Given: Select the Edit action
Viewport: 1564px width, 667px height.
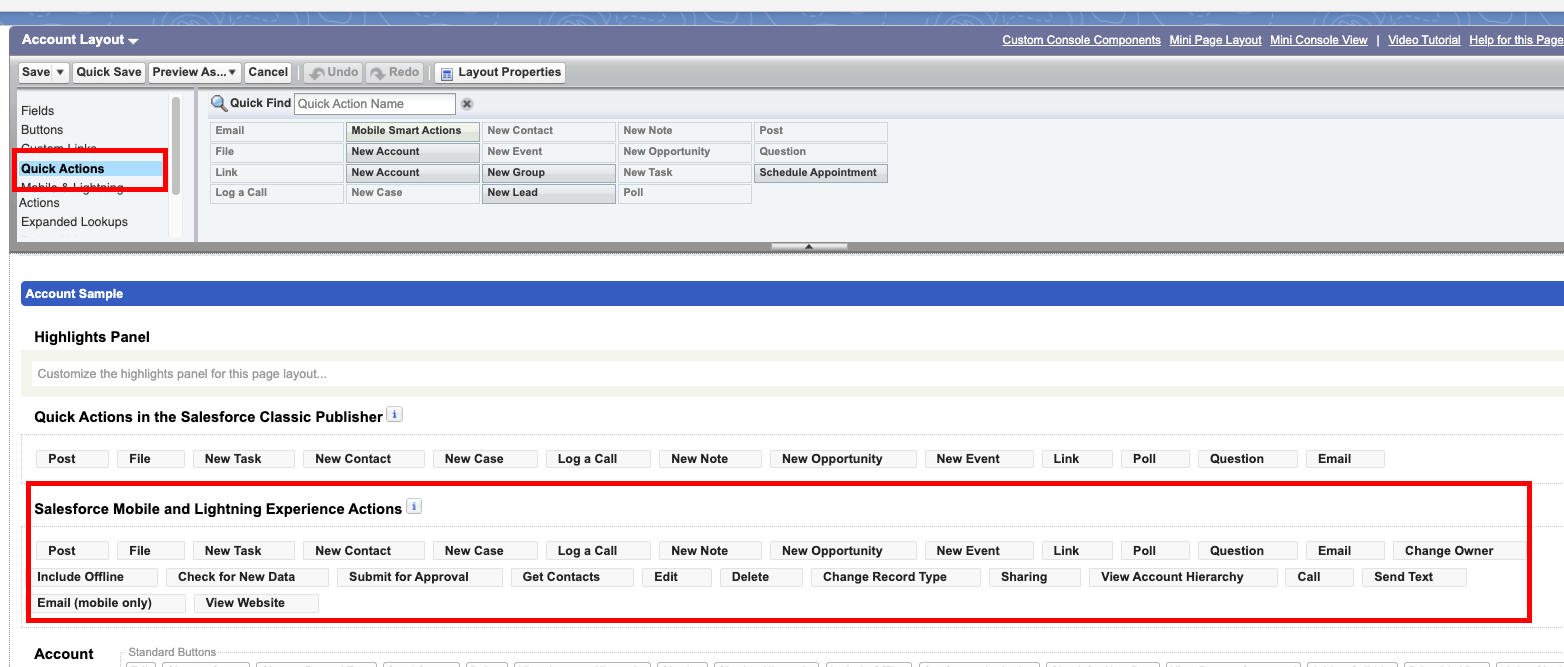Looking at the screenshot, I should tap(677, 577).
